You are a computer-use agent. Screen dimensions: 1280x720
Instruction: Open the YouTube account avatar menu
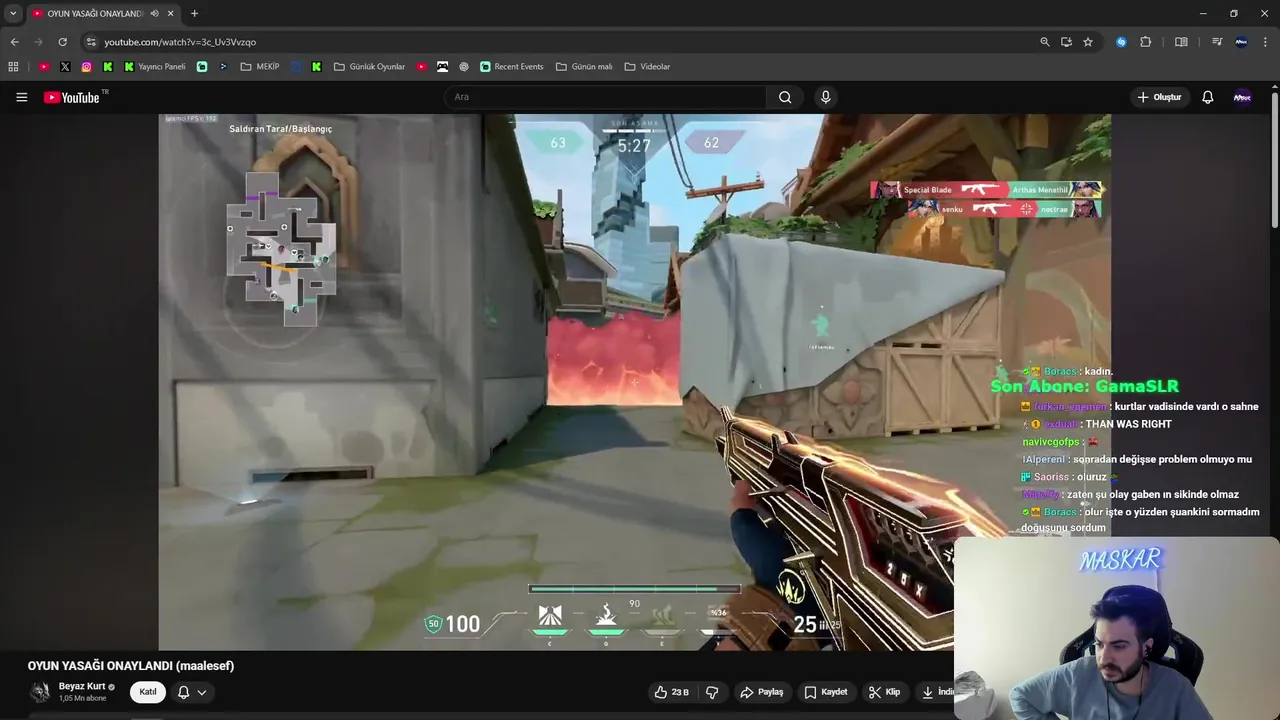click(x=1242, y=97)
